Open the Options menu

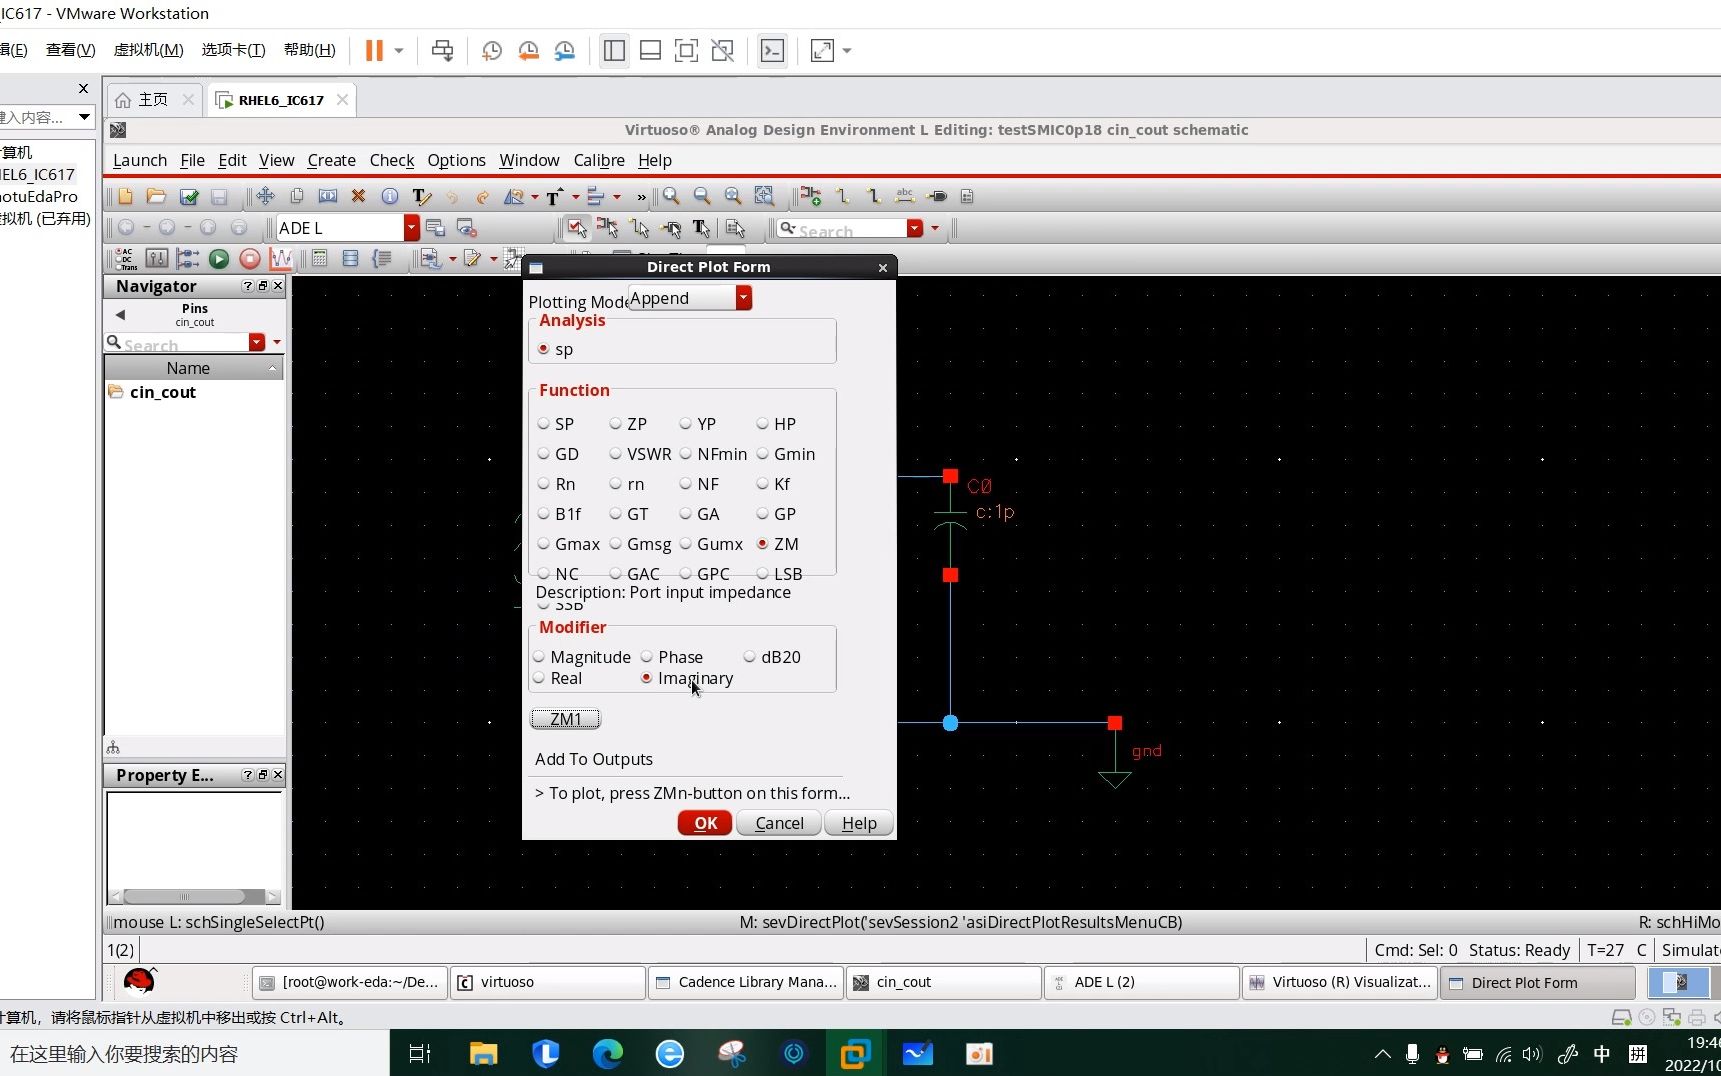(x=456, y=160)
